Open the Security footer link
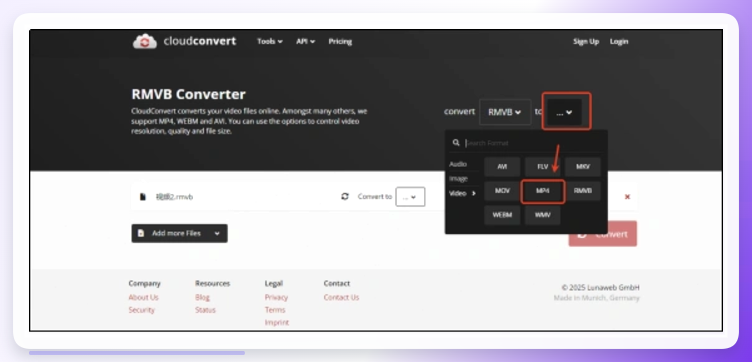 pyautogui.click(x=141, y=310)
